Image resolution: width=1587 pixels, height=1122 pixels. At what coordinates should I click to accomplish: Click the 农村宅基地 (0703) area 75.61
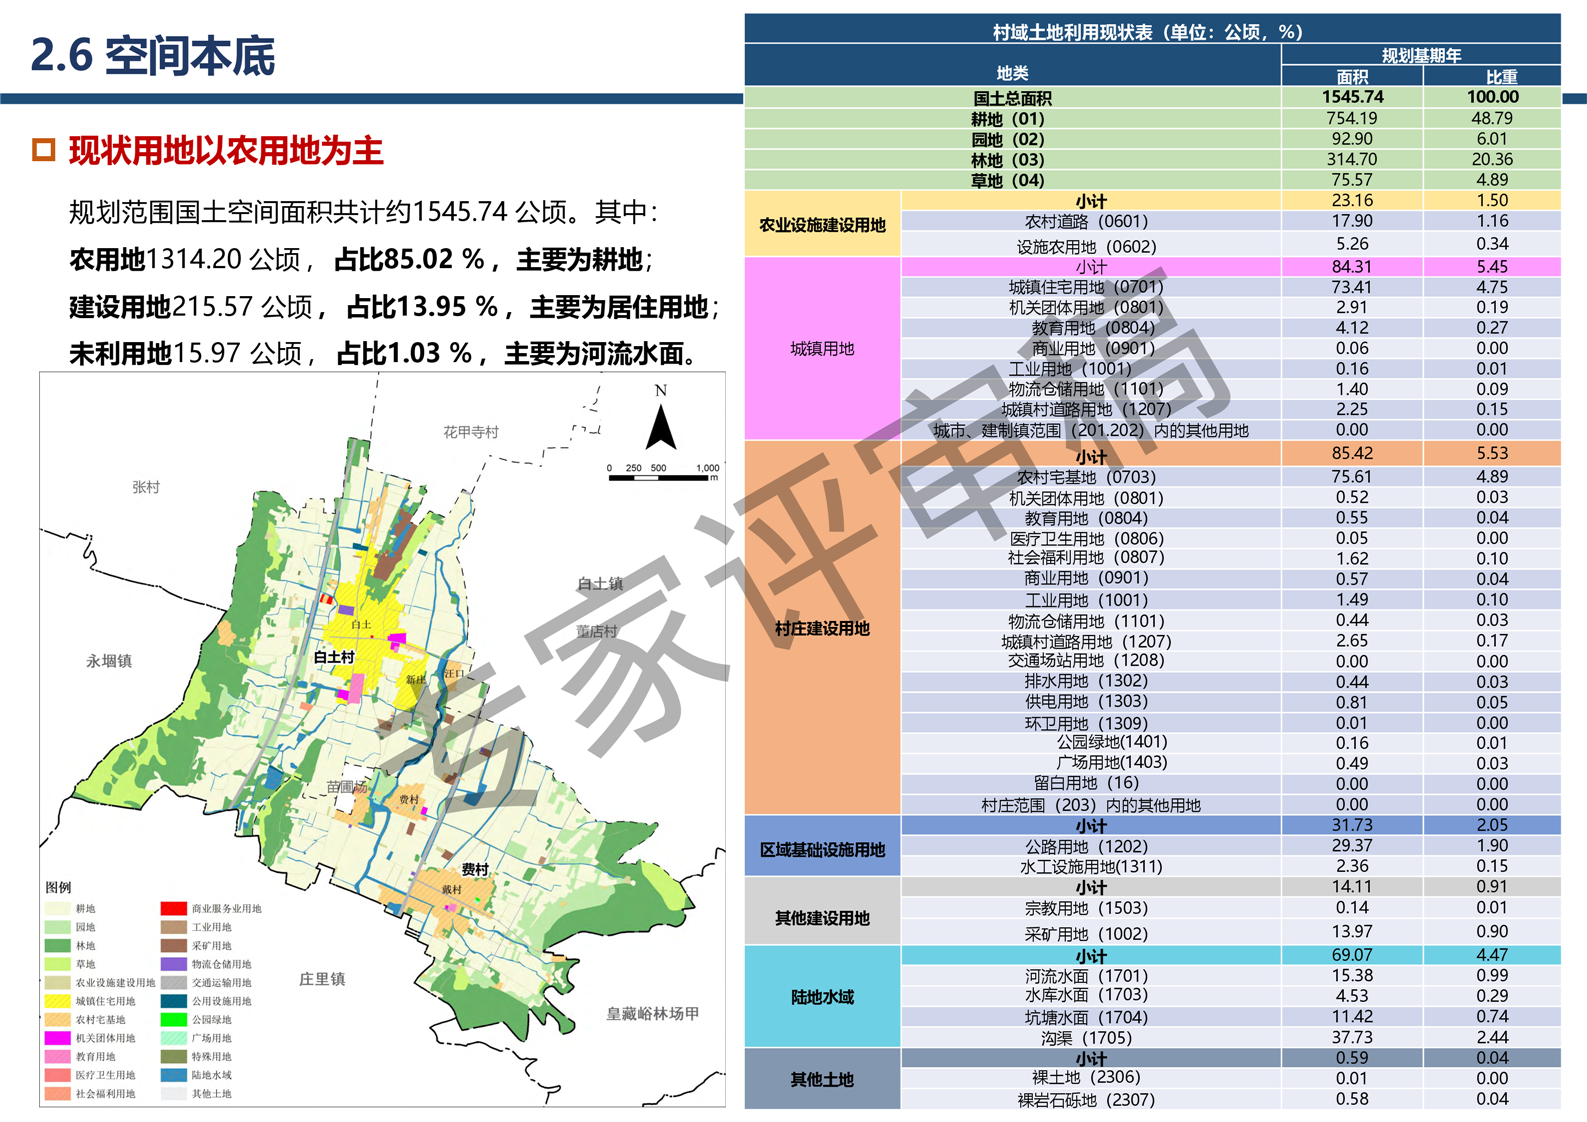pyautogui.click(x=1352, y=477)
